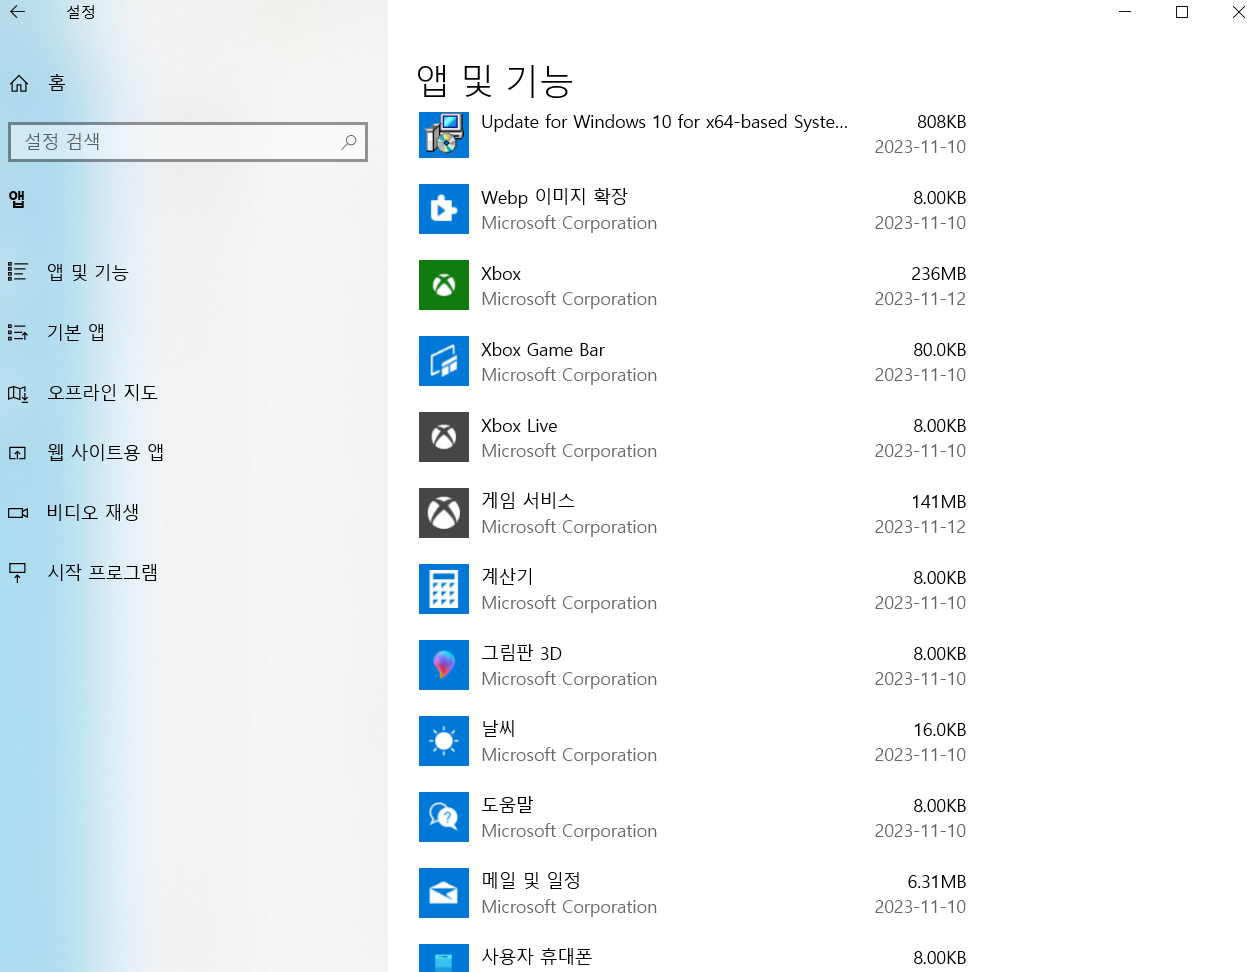This screenshot has height=972, width=1247.
Task: Click the video icon beside 비디오 재생
Action: pyautogui.click(x=18, y=512)
